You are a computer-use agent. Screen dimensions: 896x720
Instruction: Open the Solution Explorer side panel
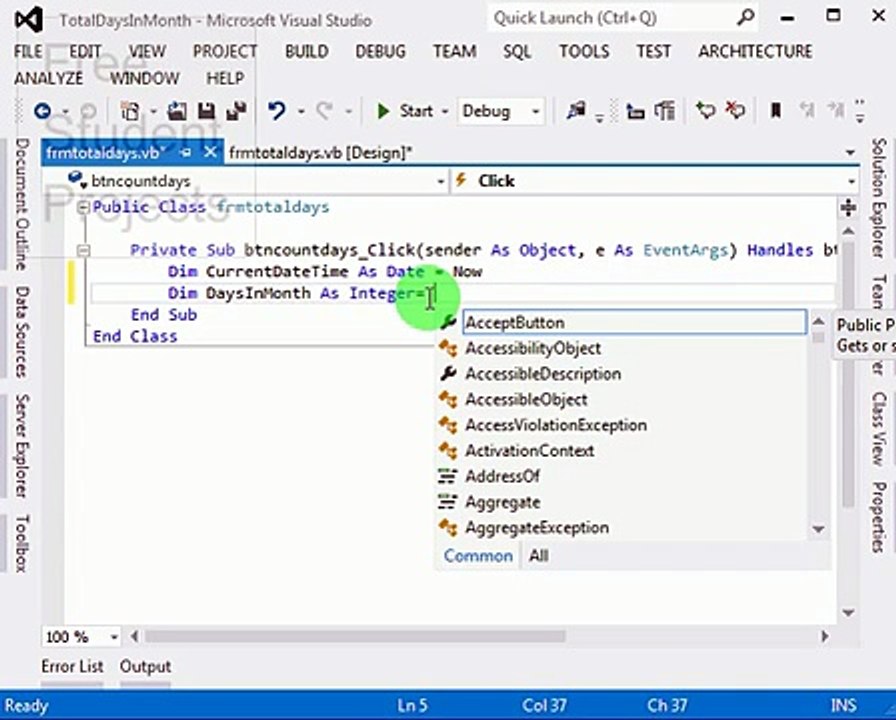[879, 198]
